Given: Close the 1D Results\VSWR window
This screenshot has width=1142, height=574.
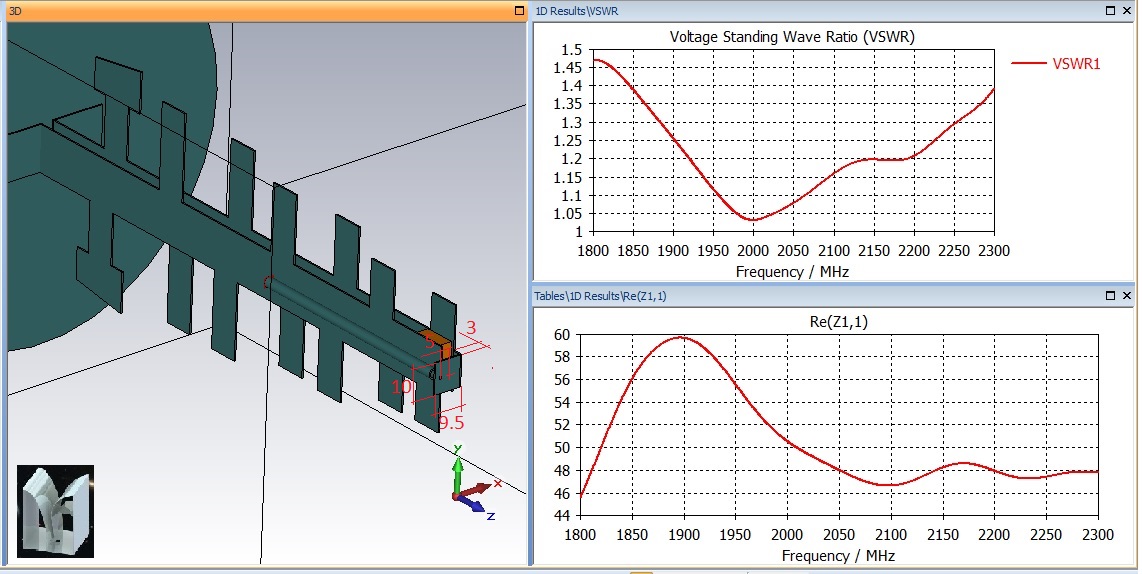Looking at the screenshot, I should 1127,11.
